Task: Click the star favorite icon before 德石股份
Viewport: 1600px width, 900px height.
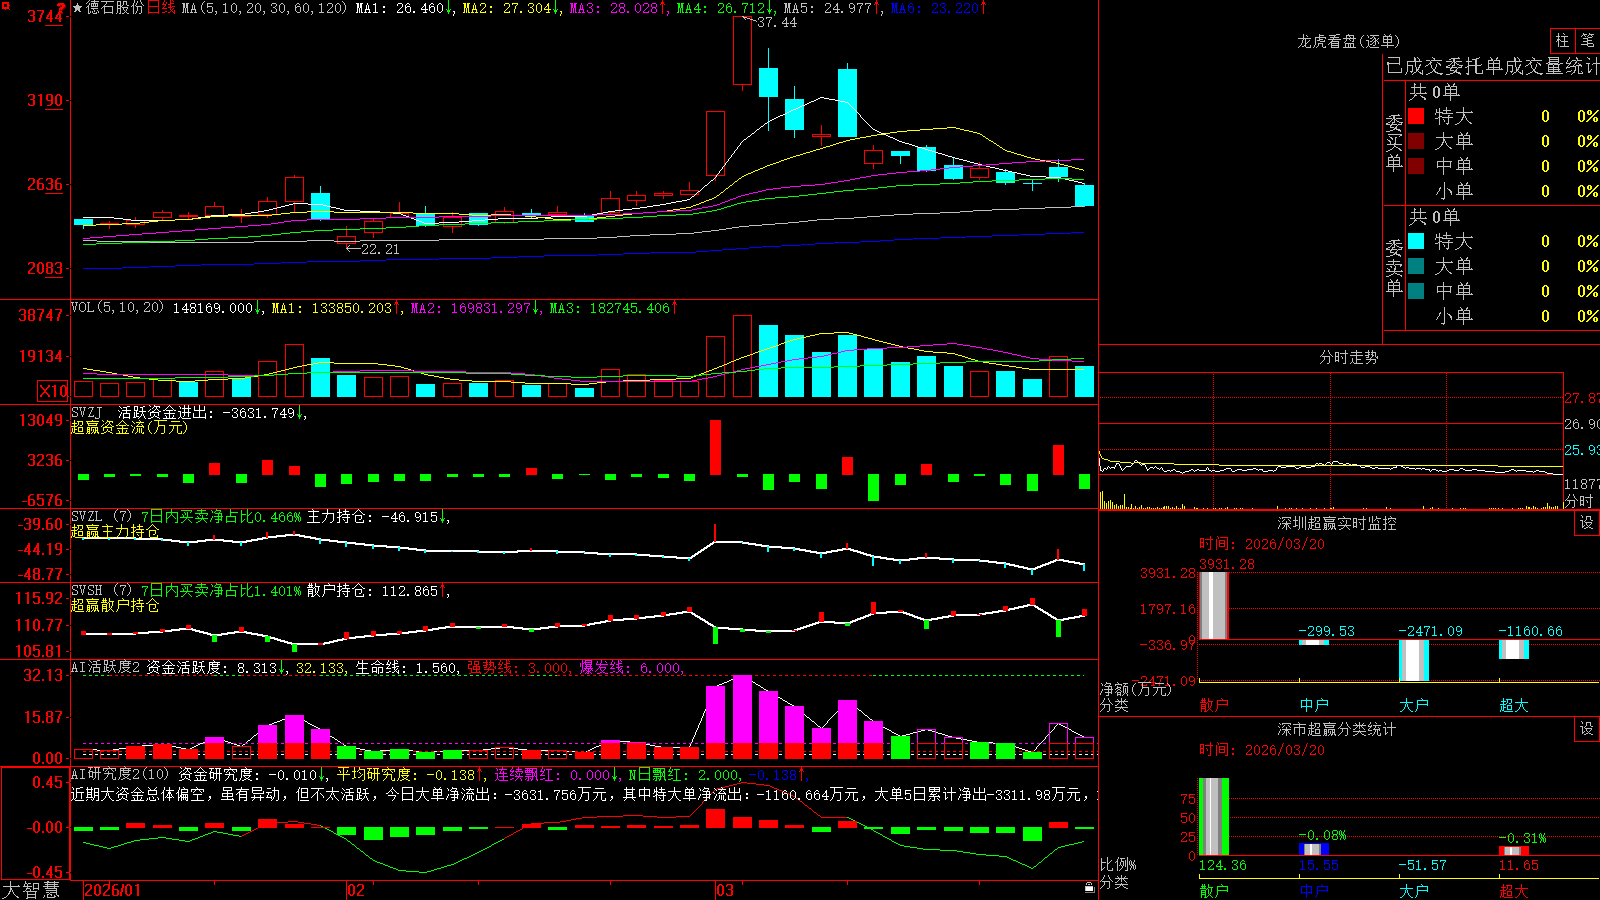Action: click(x=78, y=8)
